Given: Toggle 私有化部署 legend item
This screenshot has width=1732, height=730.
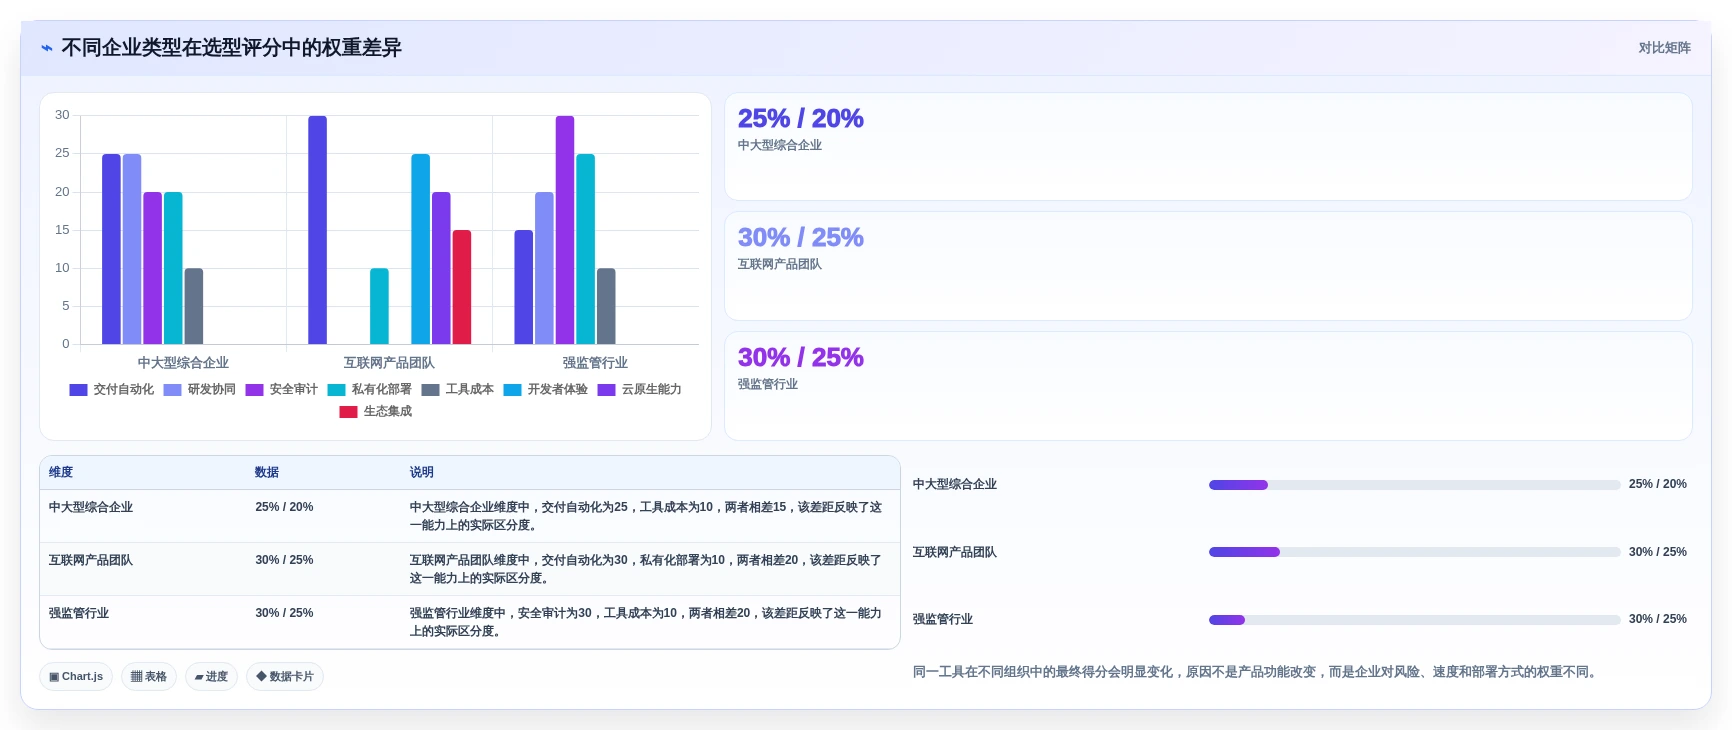Looking at the screenshot, I should coord(369,390).
